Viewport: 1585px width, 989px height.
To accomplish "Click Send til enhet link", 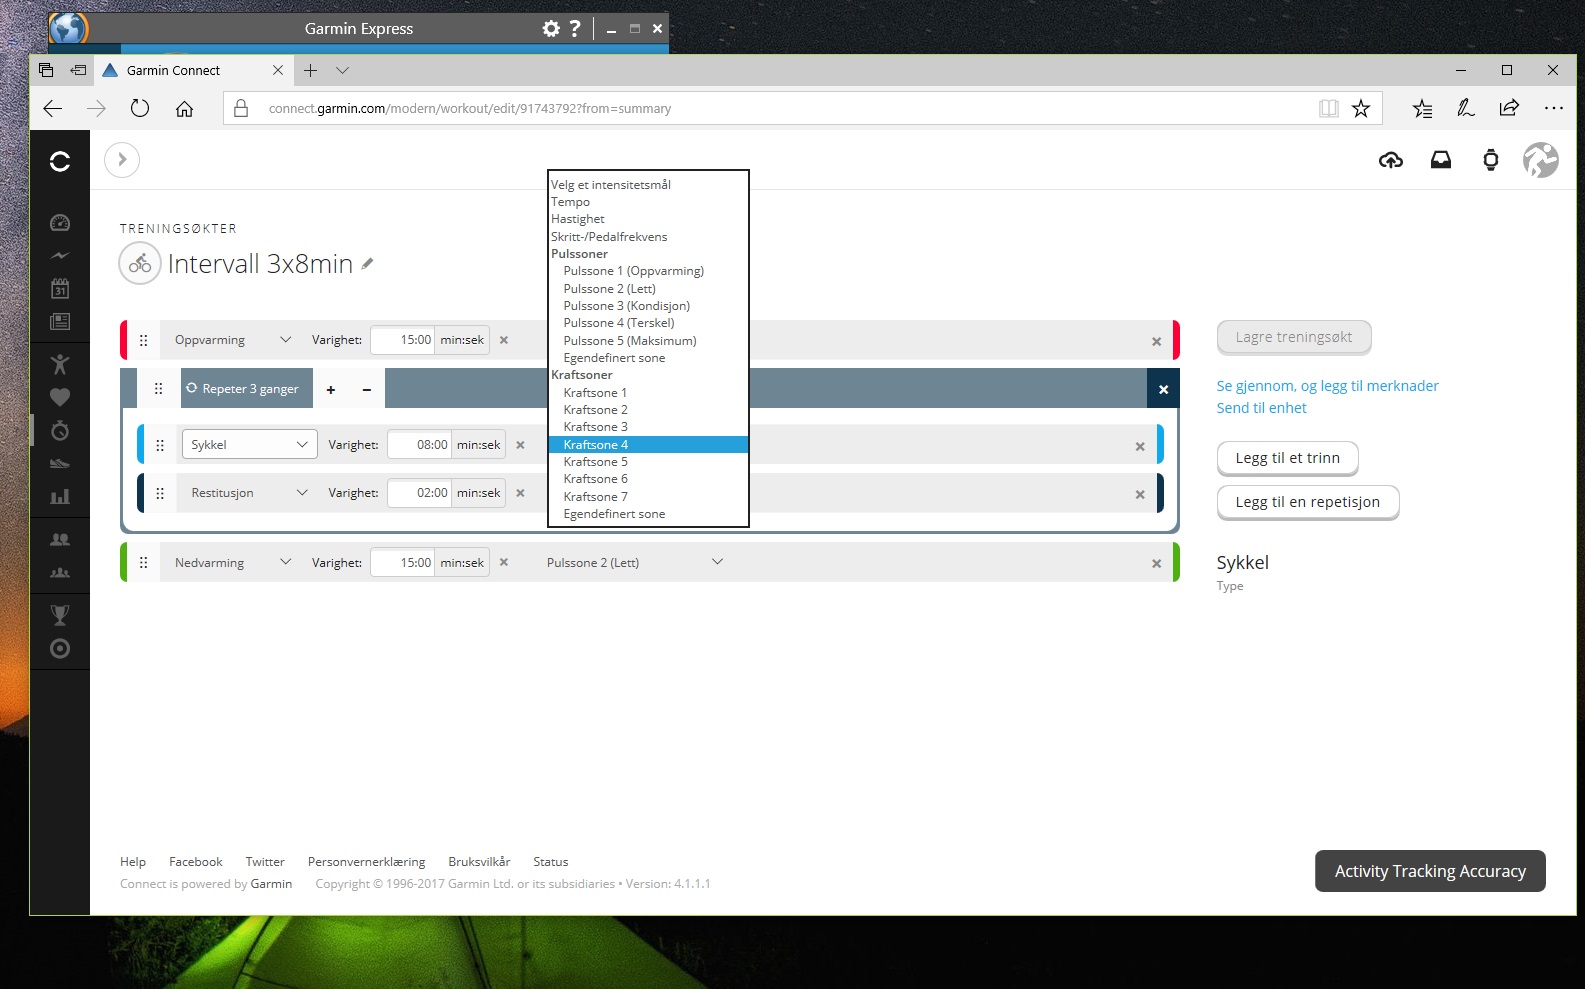I will [x=1261, y=408].
